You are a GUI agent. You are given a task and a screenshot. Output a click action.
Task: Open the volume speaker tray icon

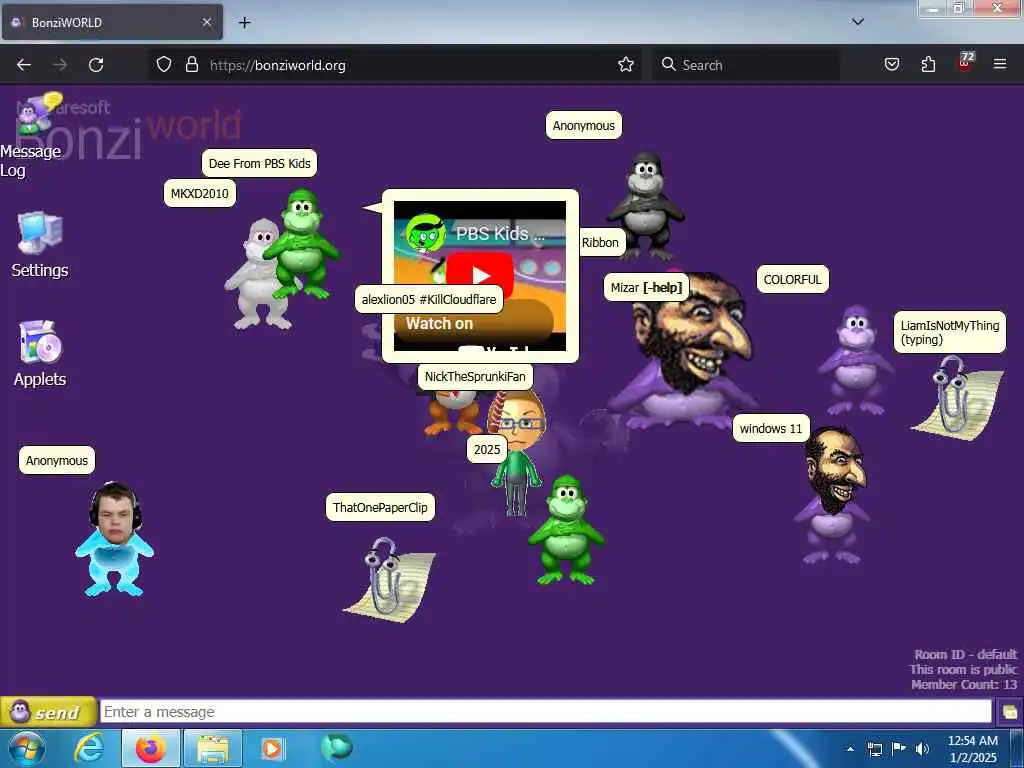point(922,749)
